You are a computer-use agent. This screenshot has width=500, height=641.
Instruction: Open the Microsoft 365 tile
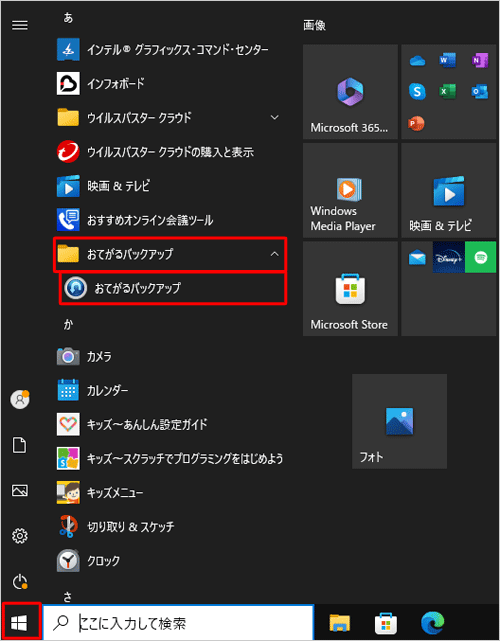(x=350, y=92)
